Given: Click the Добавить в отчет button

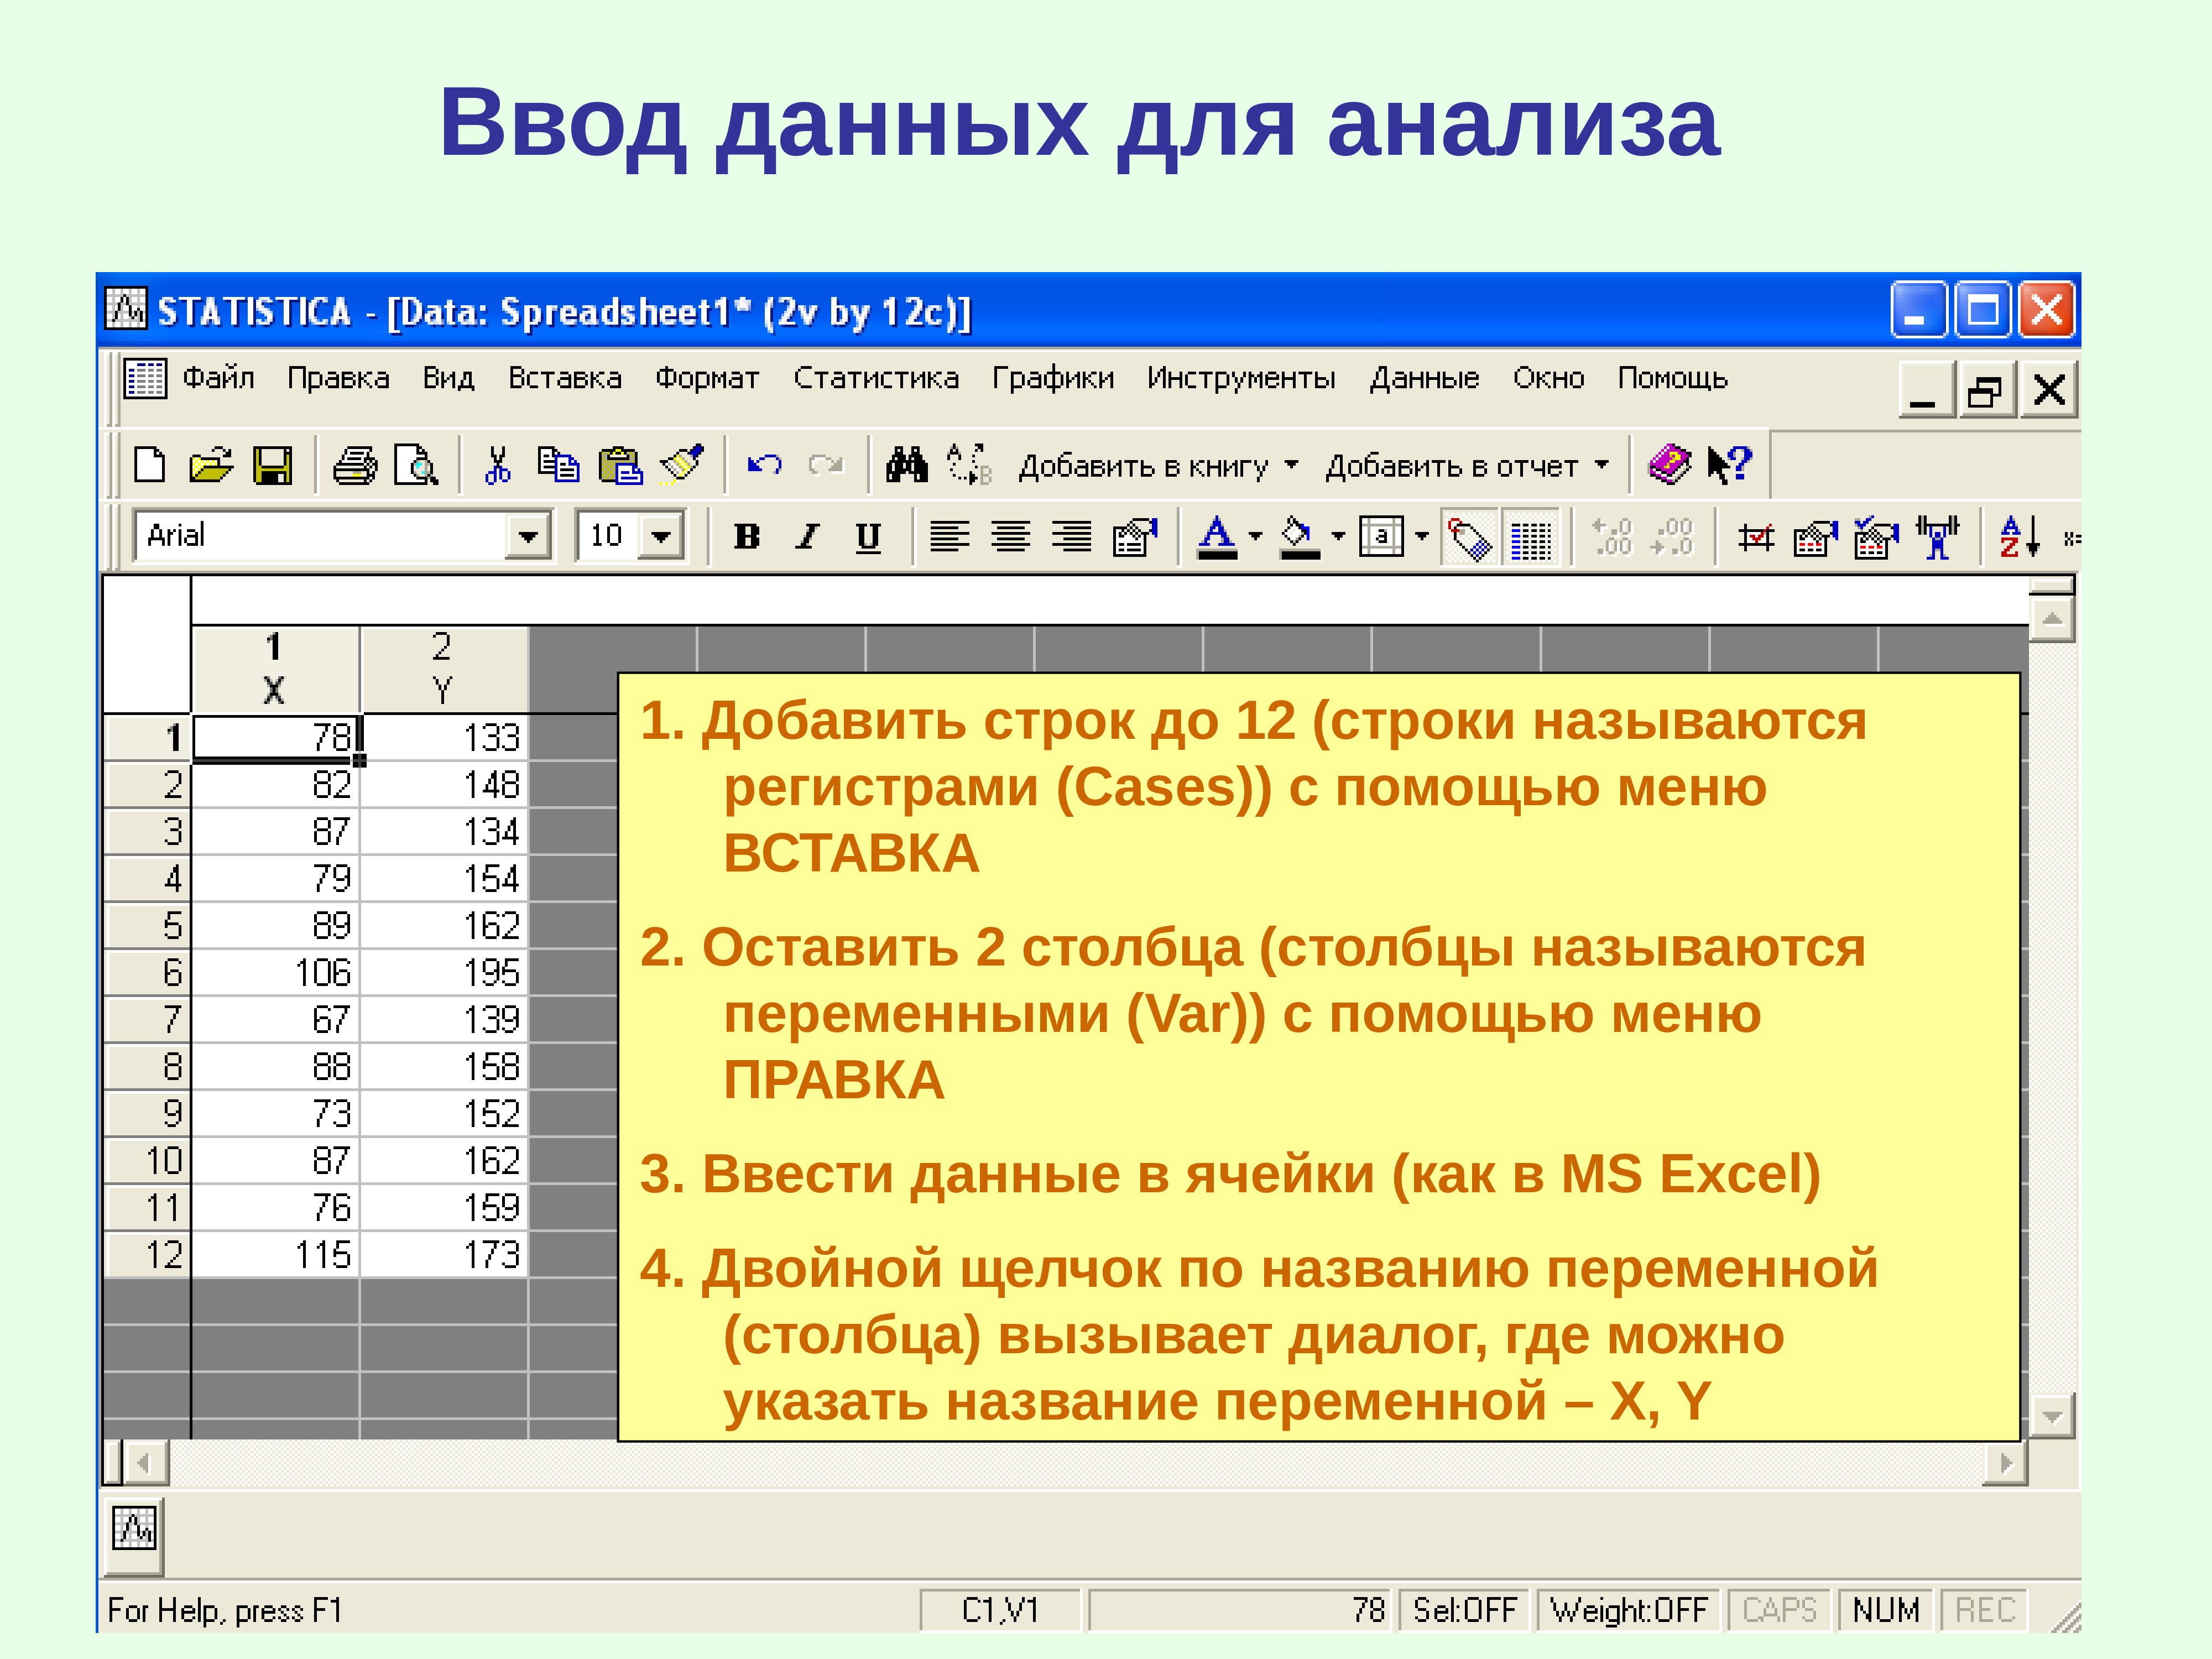Looking at the screenshot, I should 1451,466.
